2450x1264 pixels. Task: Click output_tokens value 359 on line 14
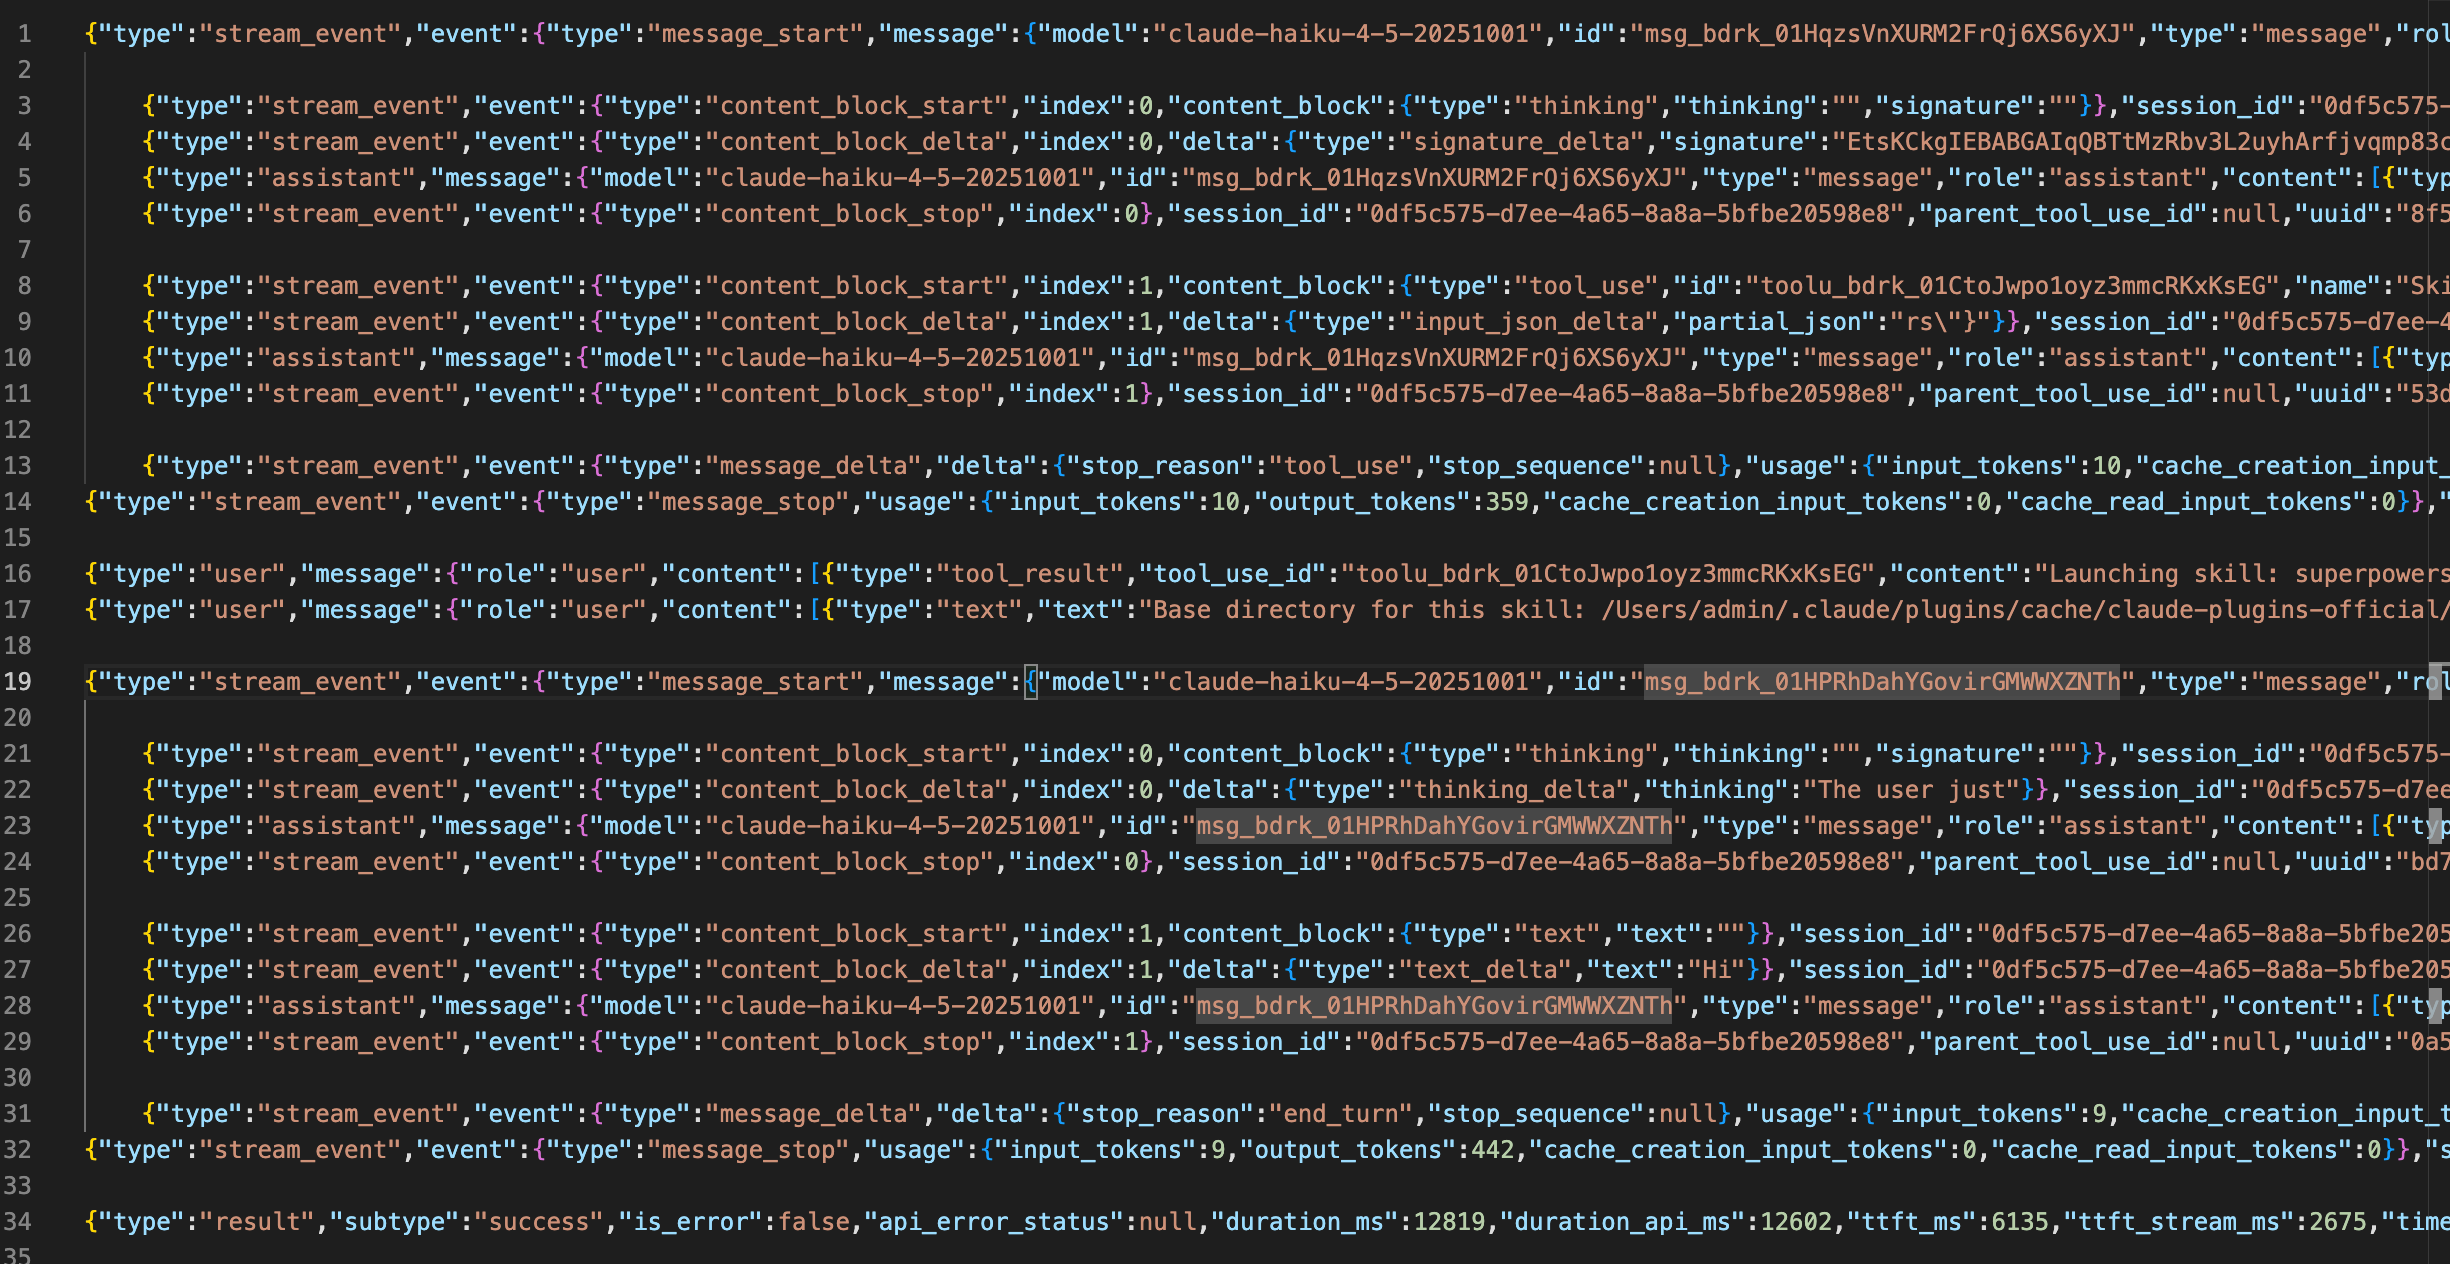[x=1507, y=502]
